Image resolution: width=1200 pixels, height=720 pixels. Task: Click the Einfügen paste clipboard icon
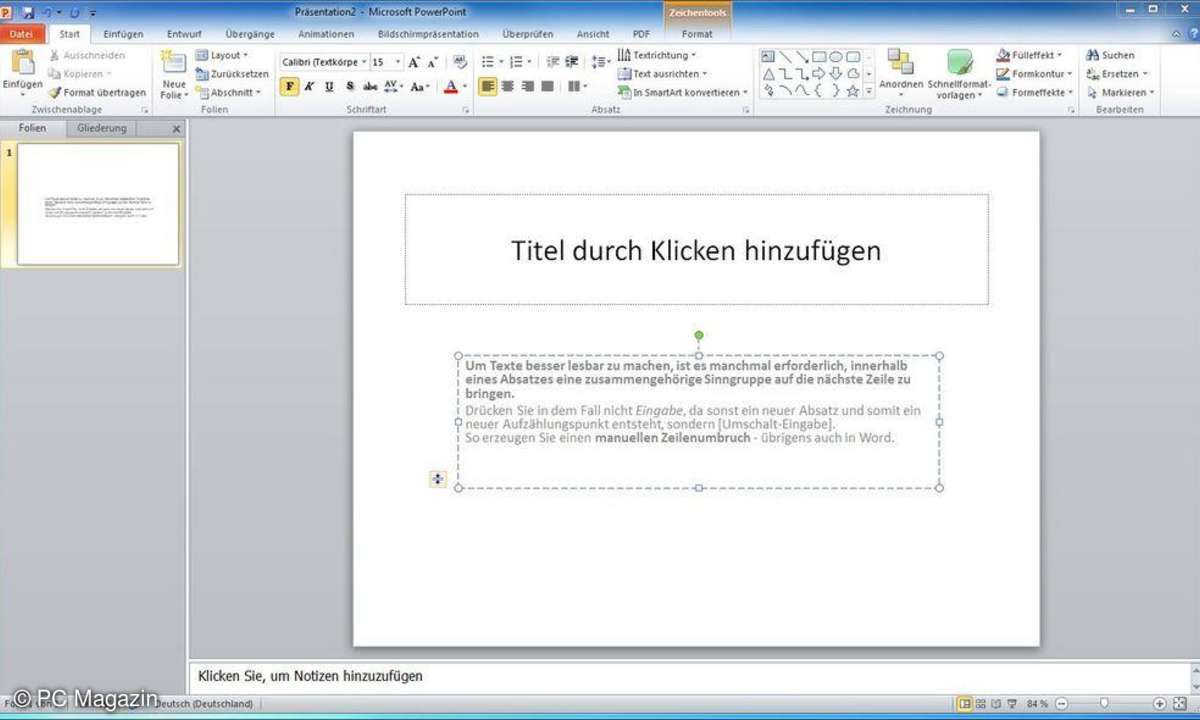coord(22,62)
